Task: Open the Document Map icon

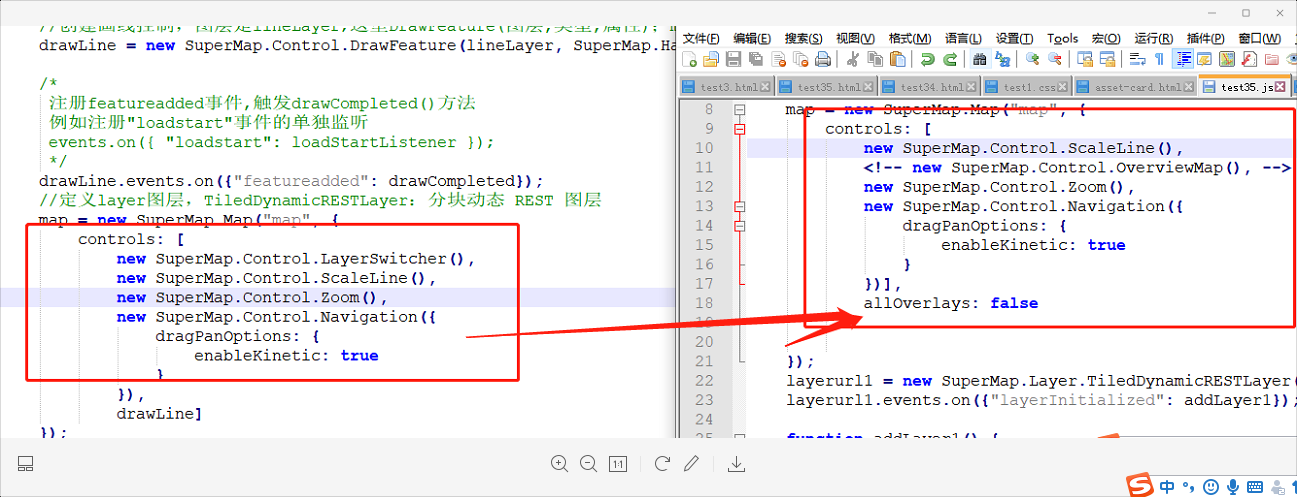Action: (1227, 59)
